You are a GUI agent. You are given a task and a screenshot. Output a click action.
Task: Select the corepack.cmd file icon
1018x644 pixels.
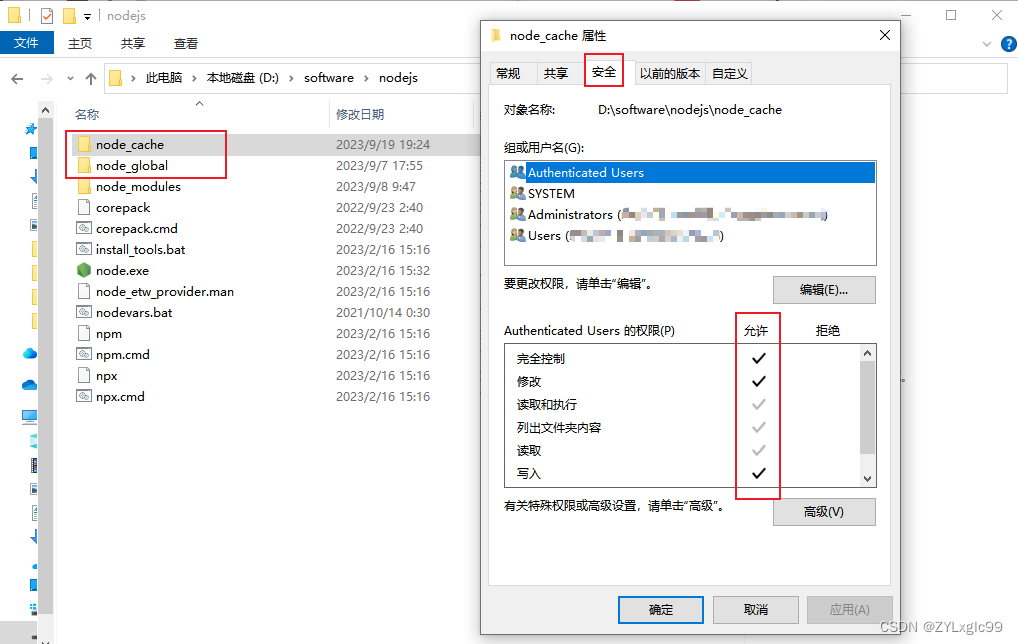coord(84,229)
